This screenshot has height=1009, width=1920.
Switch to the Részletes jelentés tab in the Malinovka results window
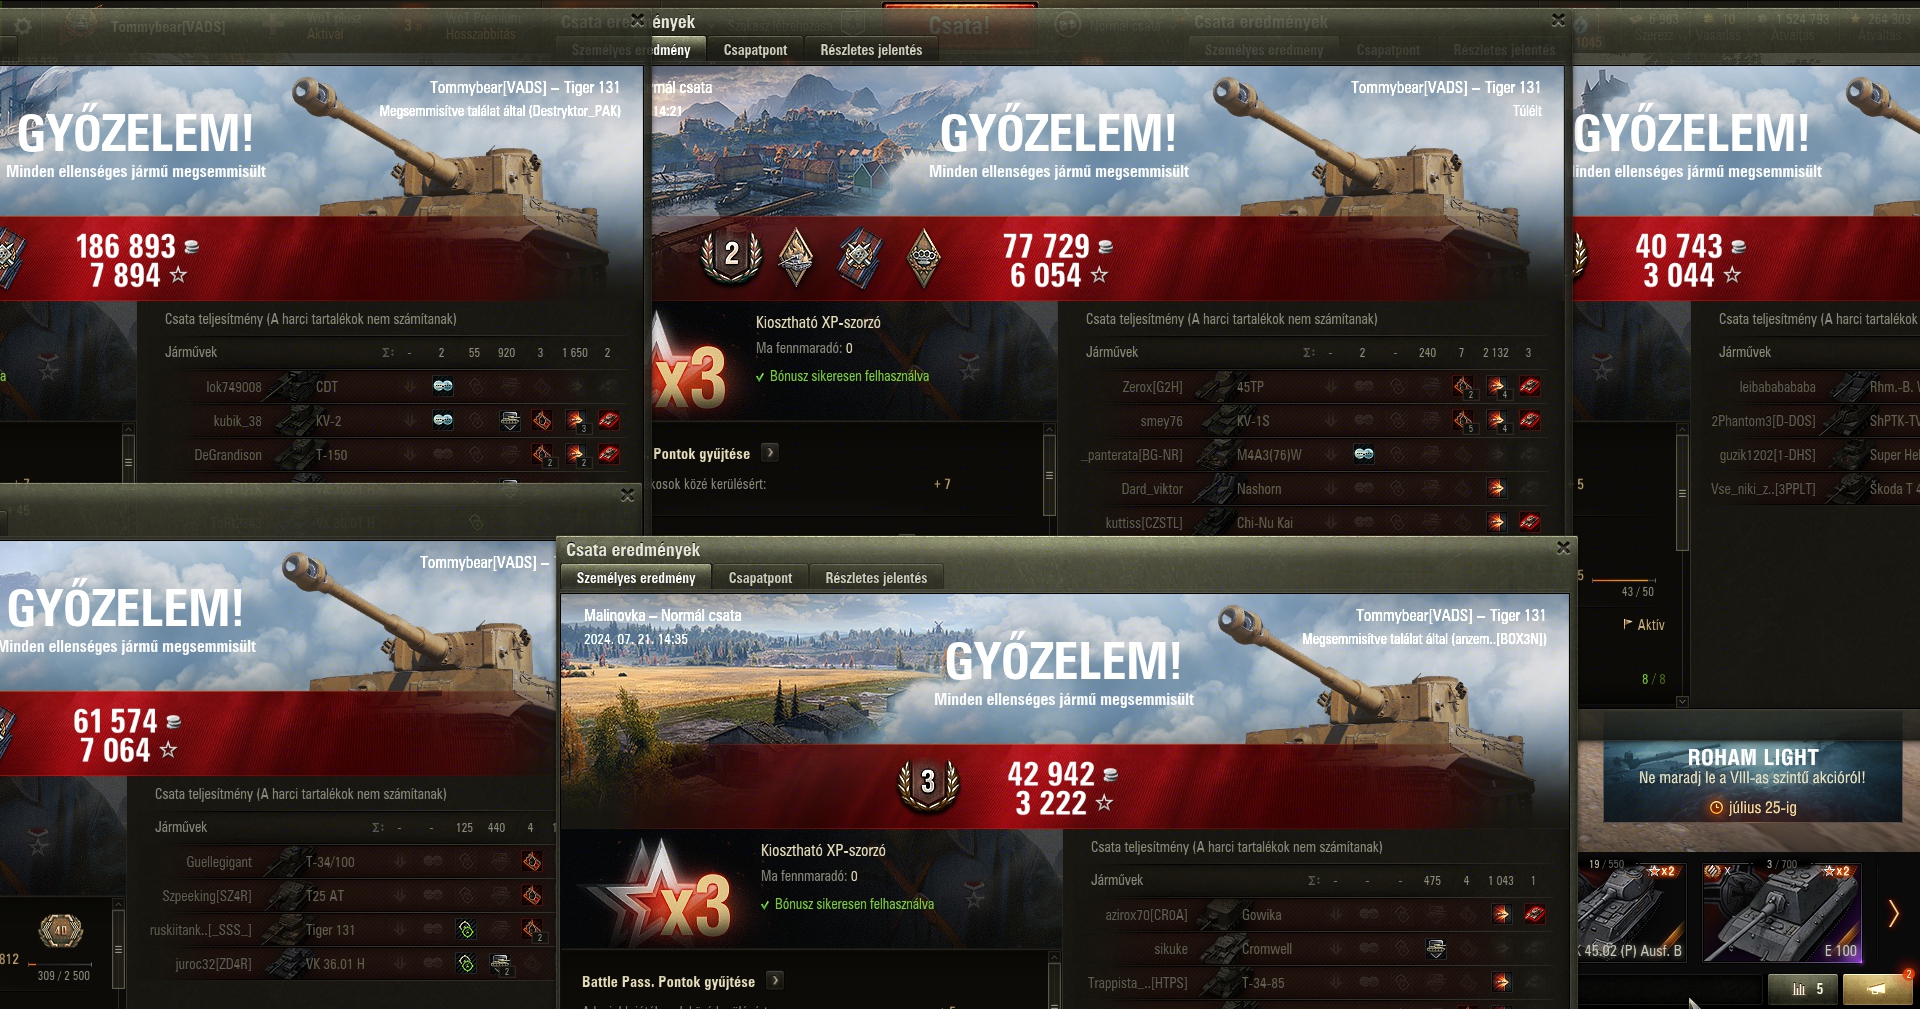tap(876, 578)
